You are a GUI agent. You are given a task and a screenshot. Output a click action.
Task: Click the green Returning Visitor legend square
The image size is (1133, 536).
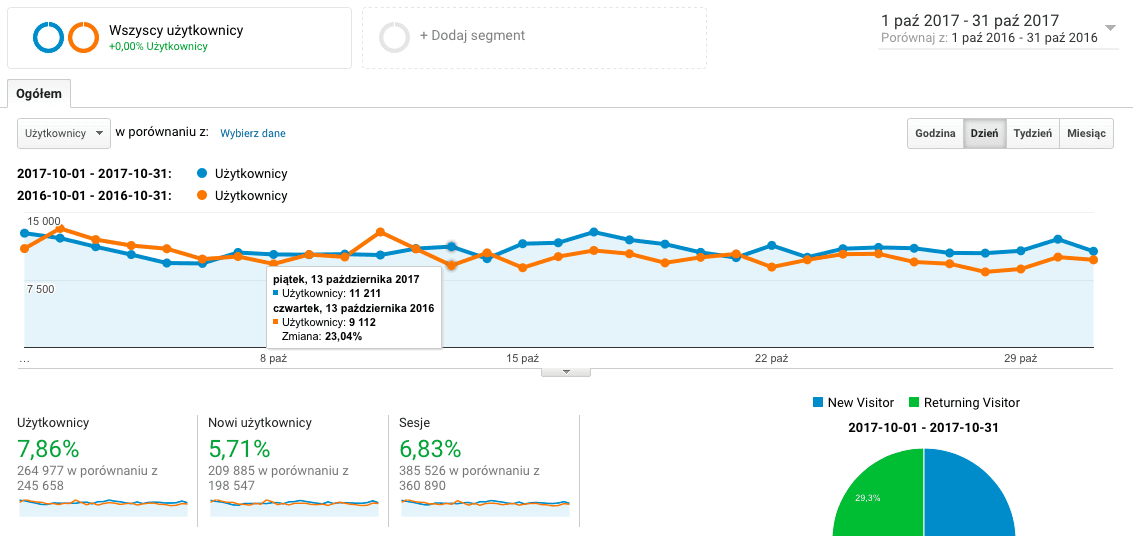pyautogui.click(x=914, y=402)
